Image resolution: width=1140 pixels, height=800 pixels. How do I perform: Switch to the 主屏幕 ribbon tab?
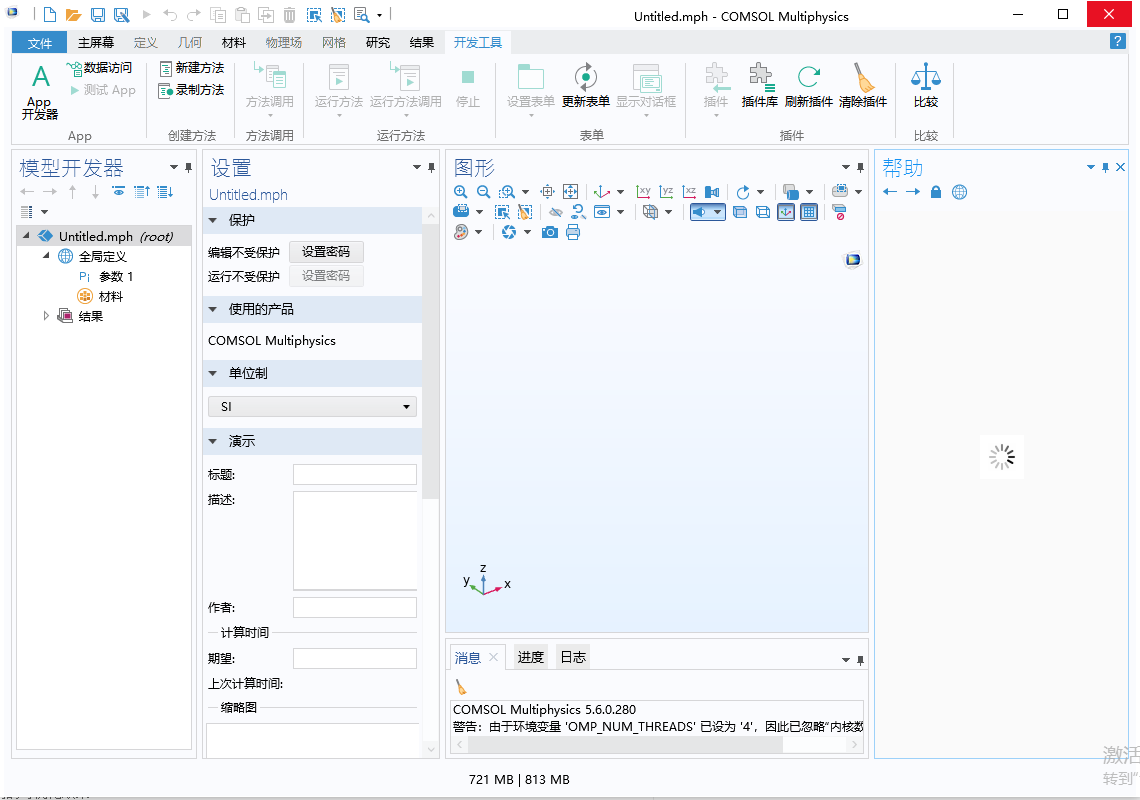pos(96,43)
